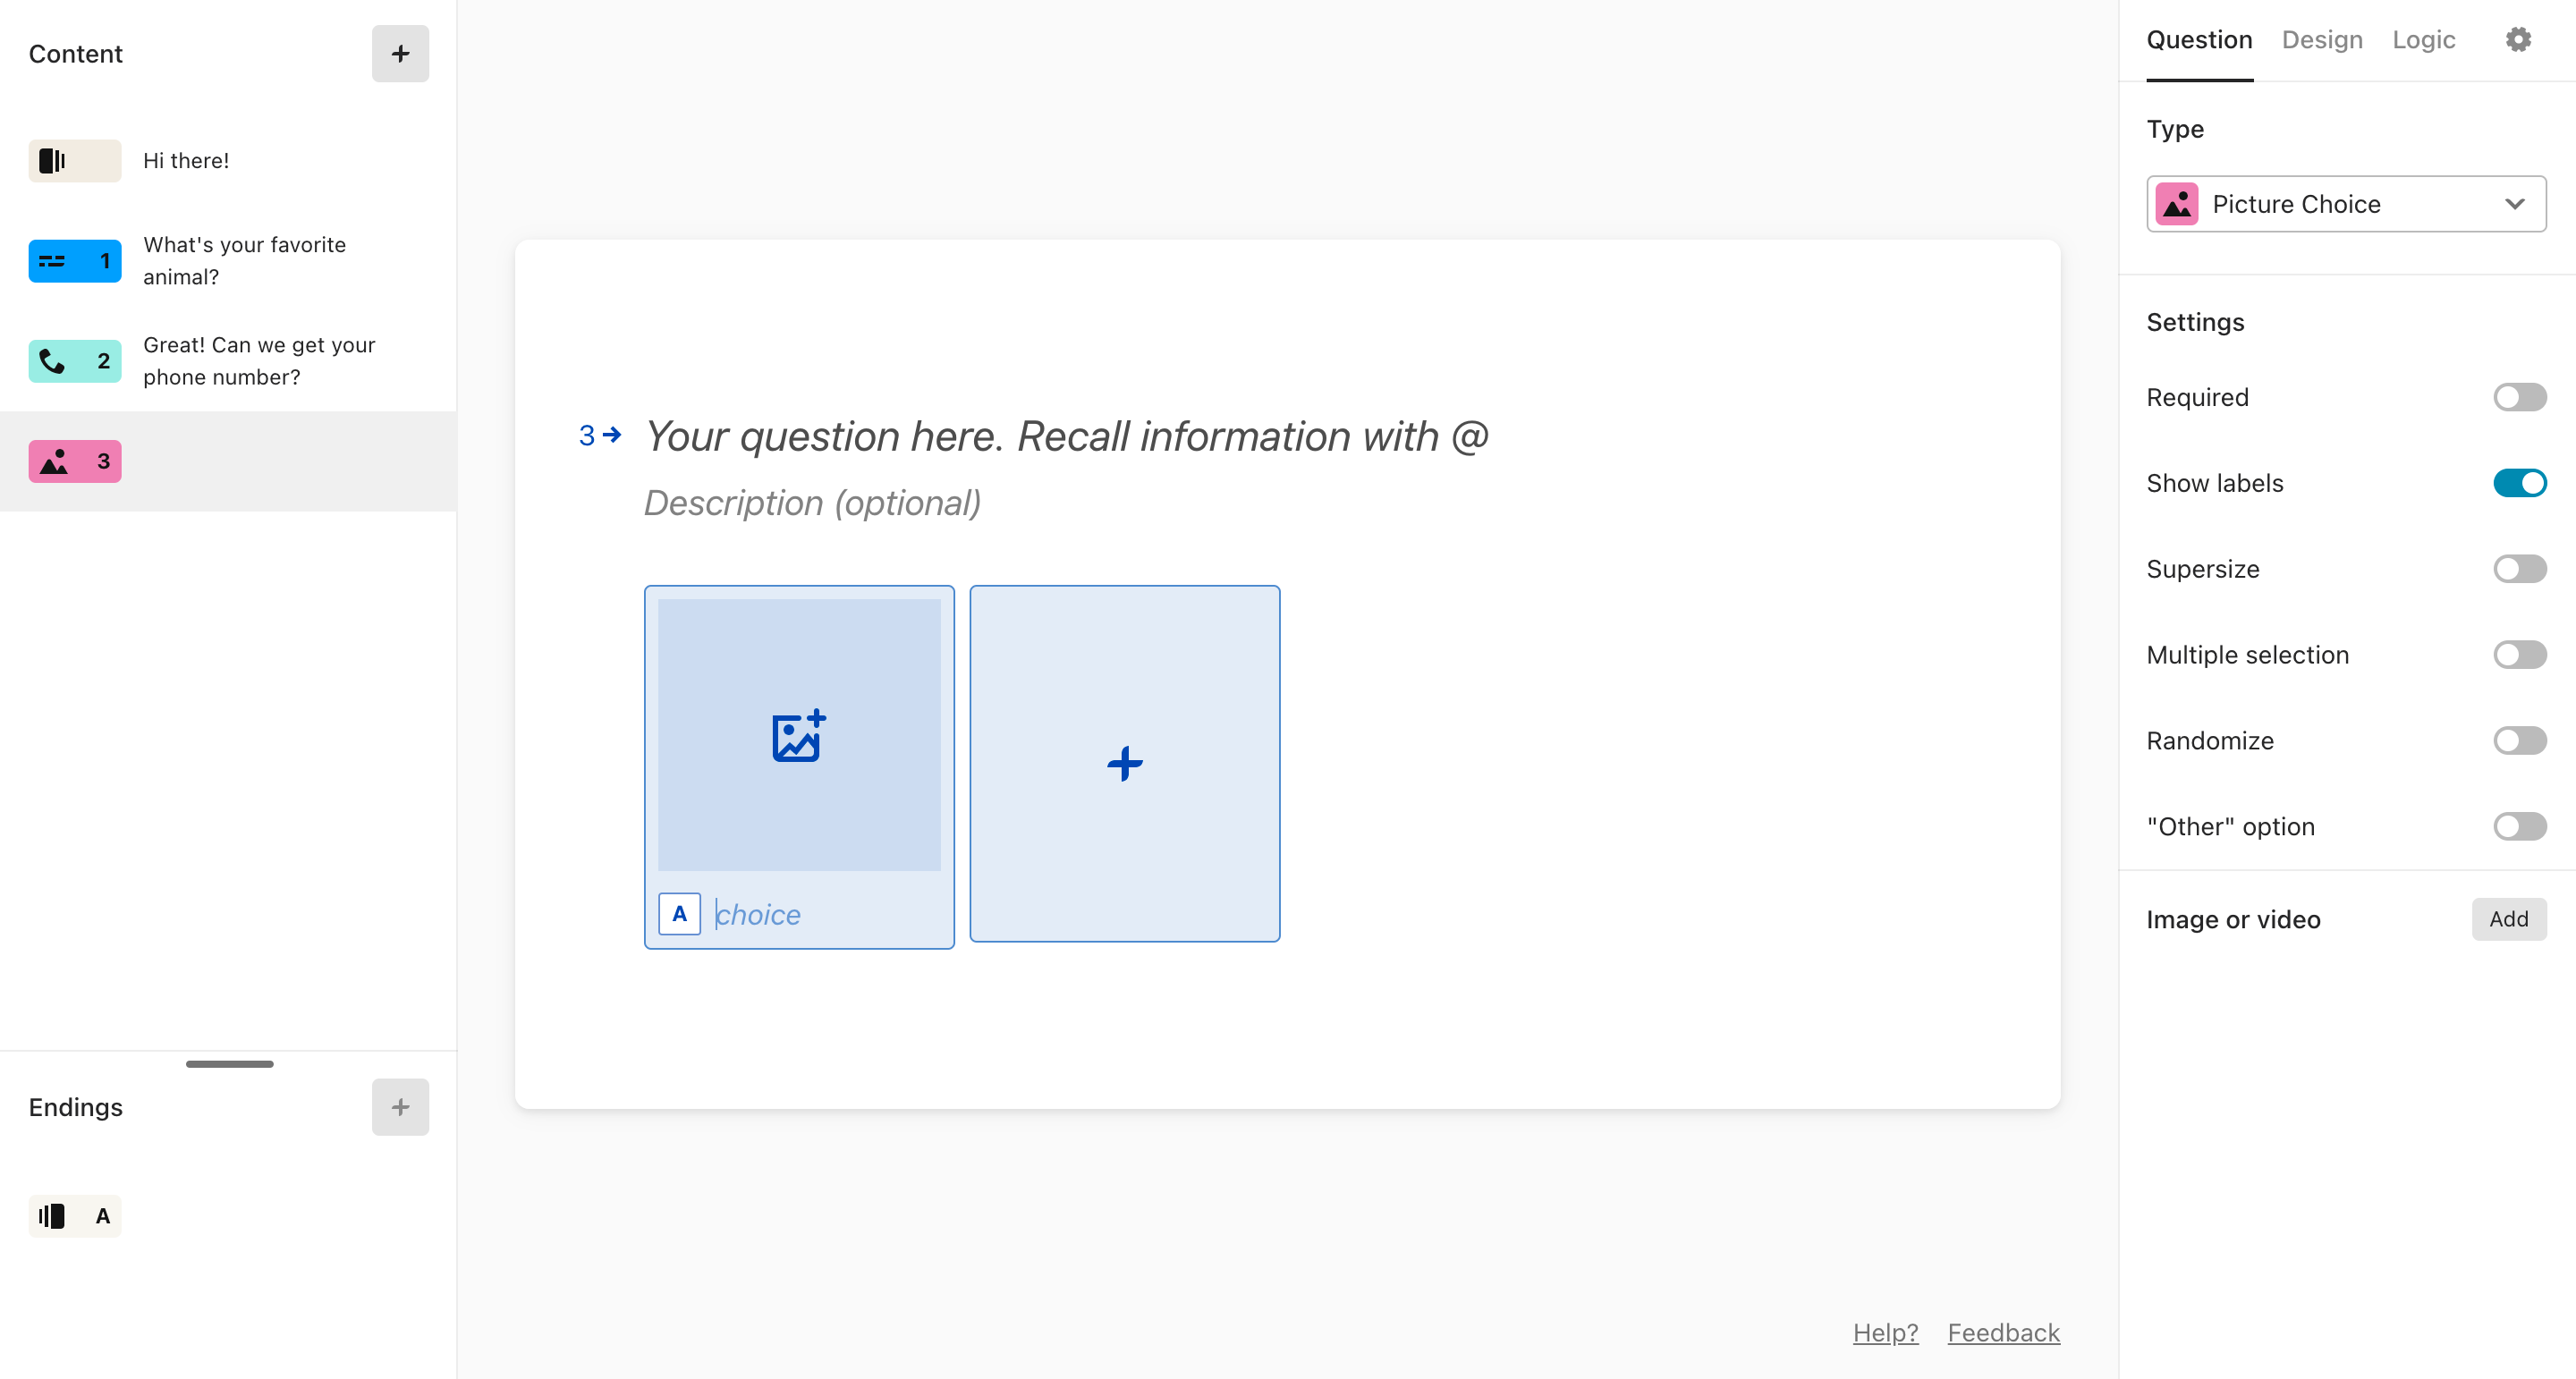Click the pink Picture Choice type icon
Image resolution: width=2576 pixels, height=1379 pixels.
[x=2177, y=204]
